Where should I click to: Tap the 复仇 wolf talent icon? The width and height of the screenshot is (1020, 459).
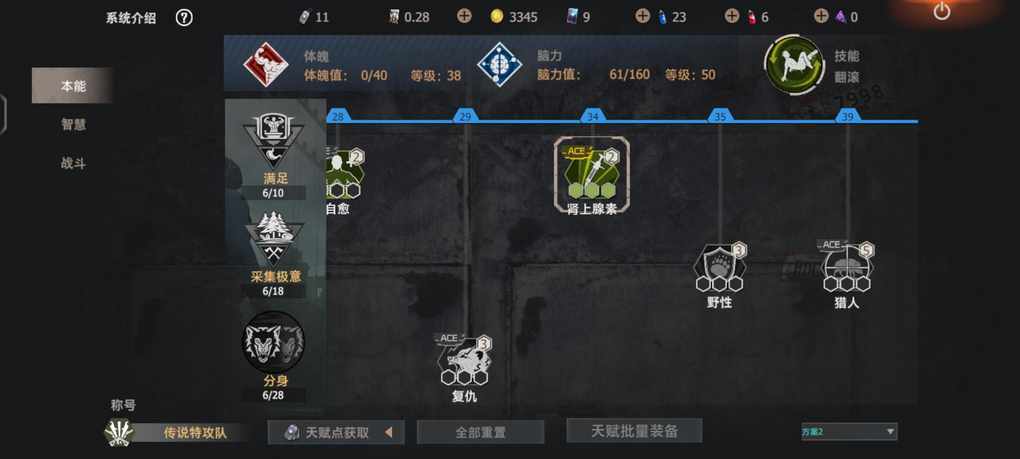coord(464,360)
